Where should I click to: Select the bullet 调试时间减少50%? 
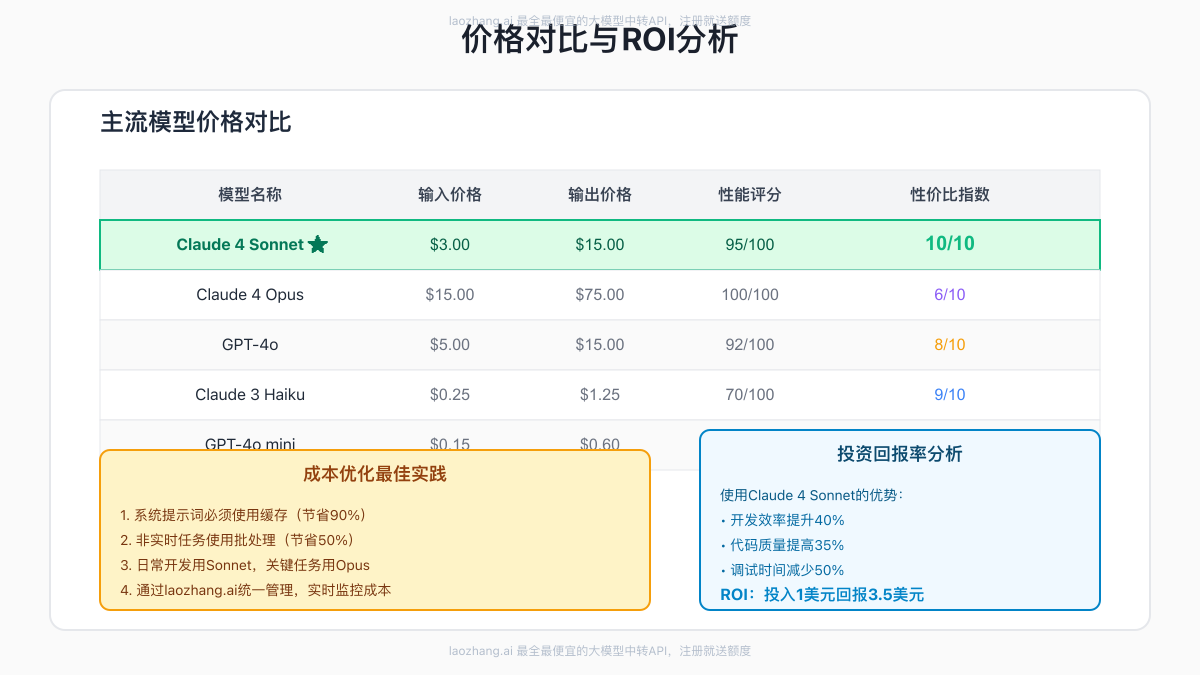coord(782,570)
